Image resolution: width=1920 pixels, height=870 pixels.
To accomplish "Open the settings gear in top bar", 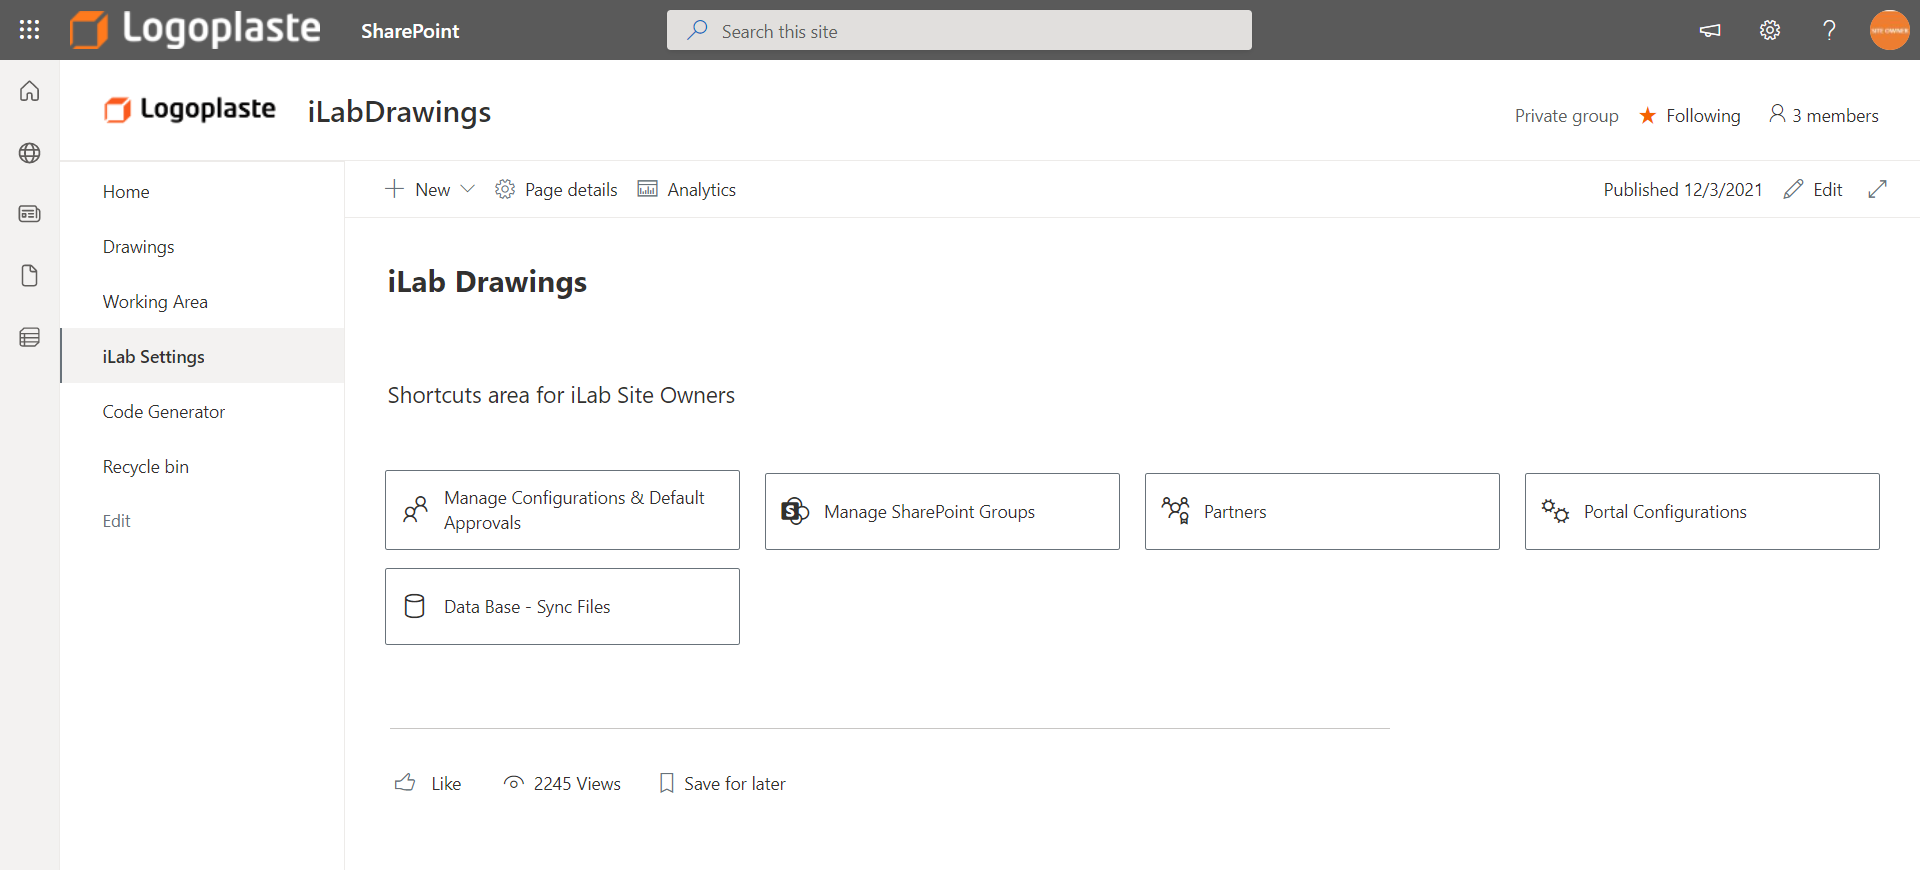I will (1769, 30).
